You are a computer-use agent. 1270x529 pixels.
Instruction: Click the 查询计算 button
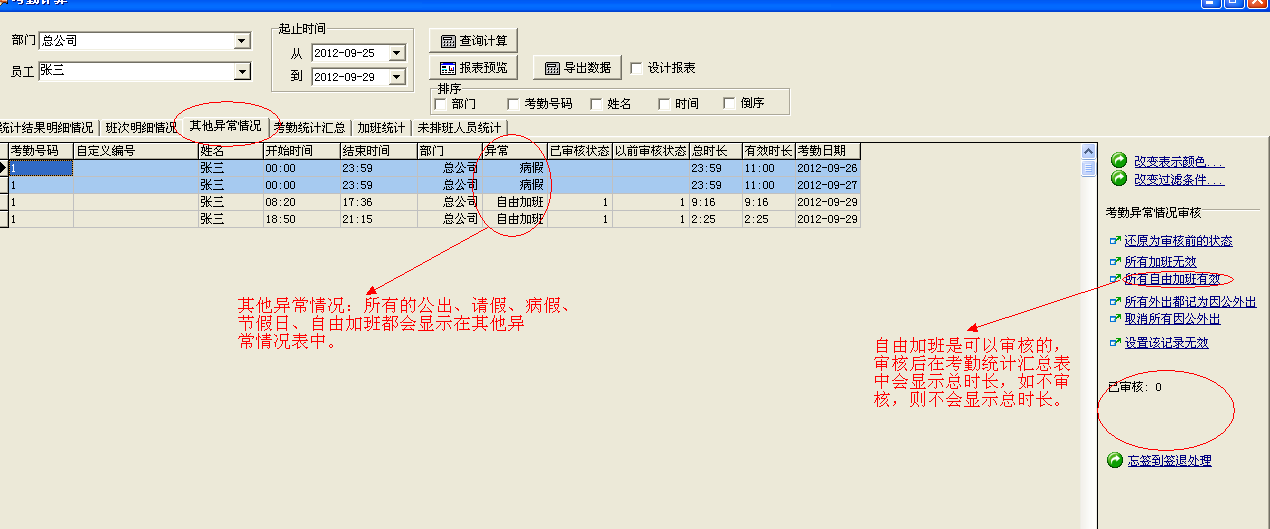pos(475,41)
